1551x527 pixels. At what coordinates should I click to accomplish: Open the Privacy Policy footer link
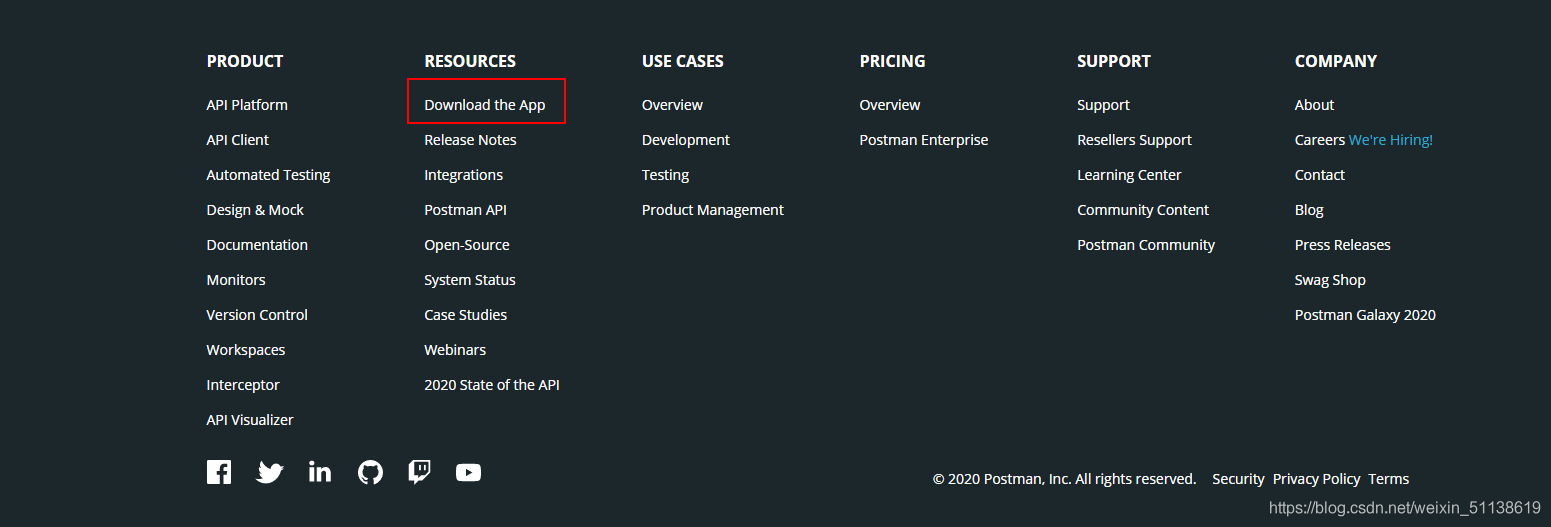1316,479
